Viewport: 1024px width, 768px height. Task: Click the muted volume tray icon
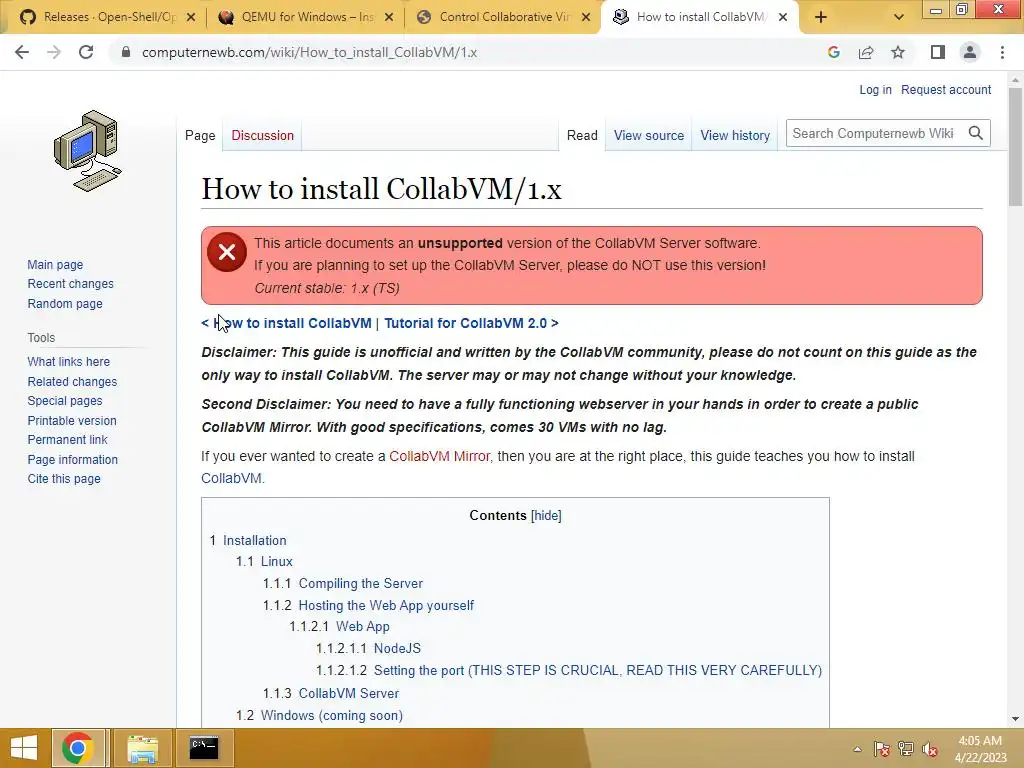tap(929, 749)
